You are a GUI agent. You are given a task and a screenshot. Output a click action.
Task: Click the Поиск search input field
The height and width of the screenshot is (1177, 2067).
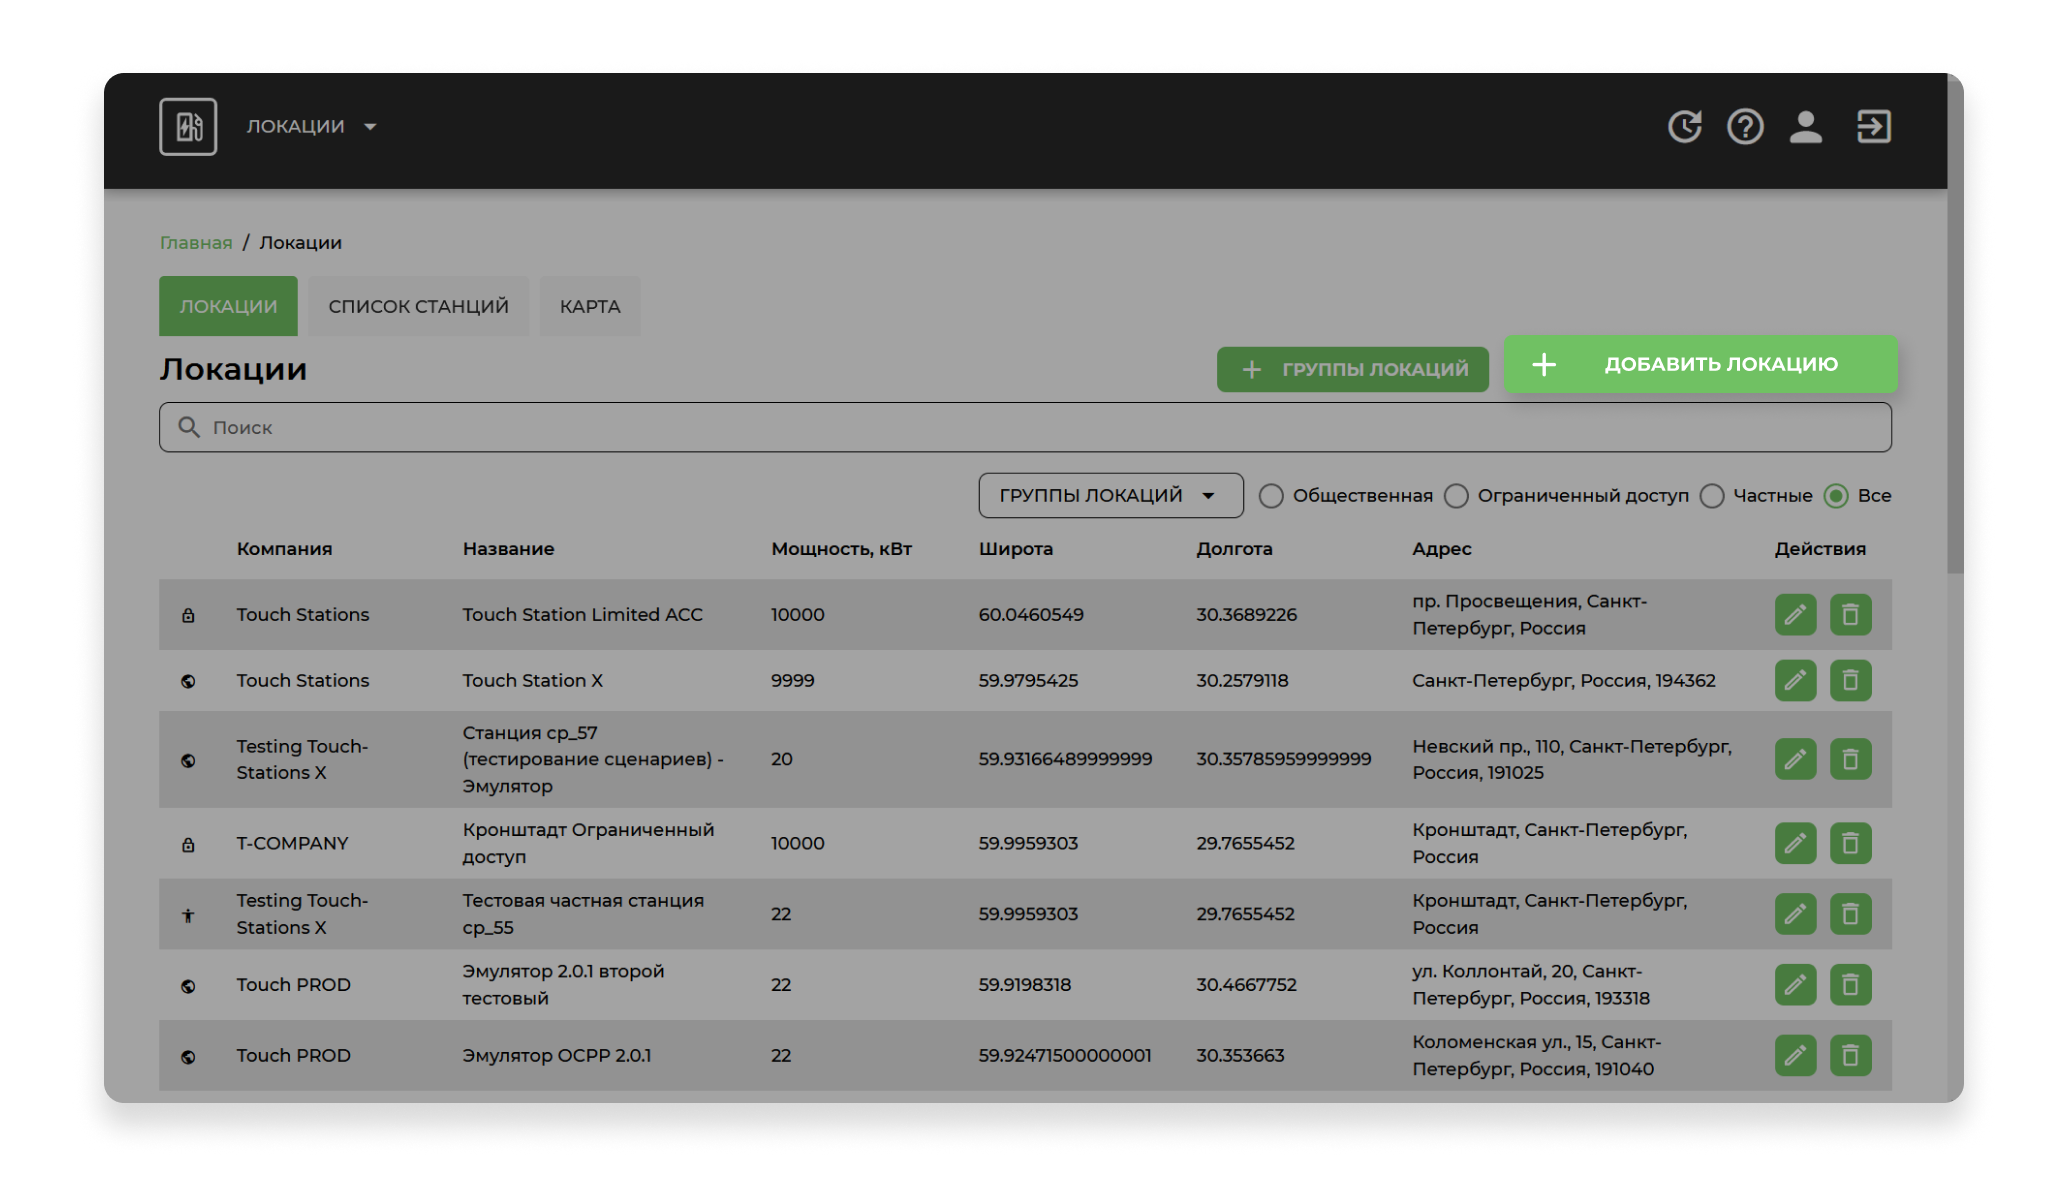pos(1025,427)
